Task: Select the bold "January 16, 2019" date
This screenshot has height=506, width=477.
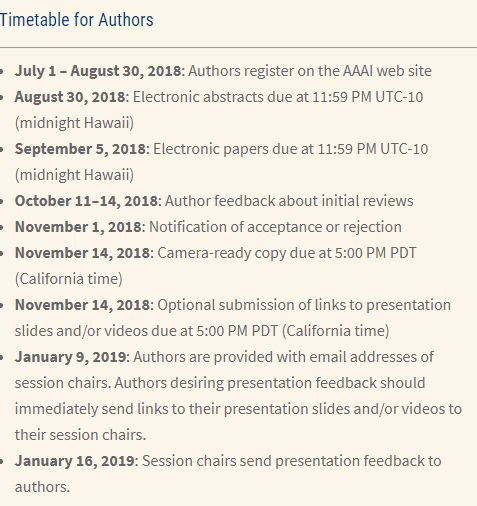Action: click(x=75, y=461)
